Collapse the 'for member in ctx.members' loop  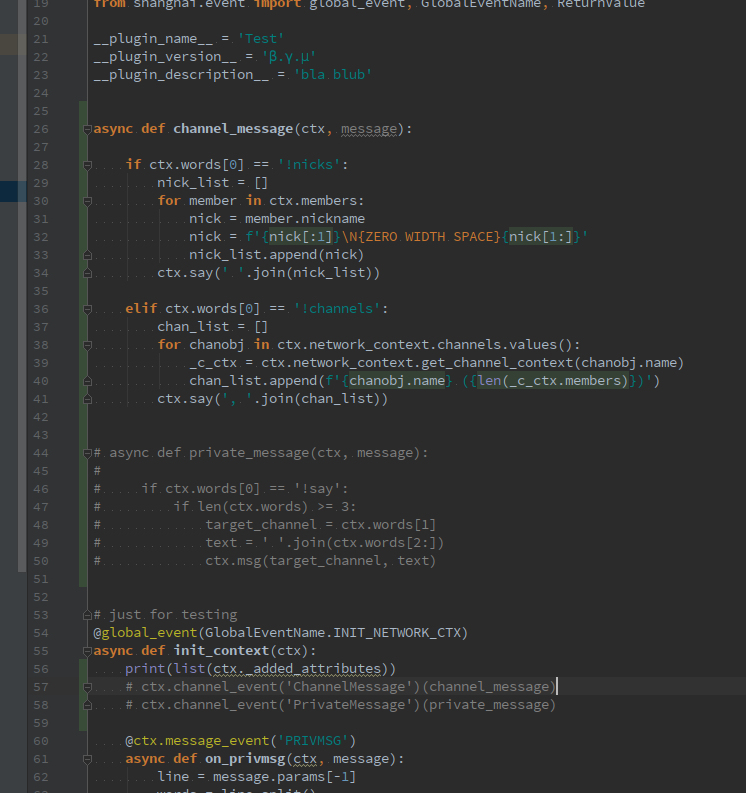[x=88, y=201]
